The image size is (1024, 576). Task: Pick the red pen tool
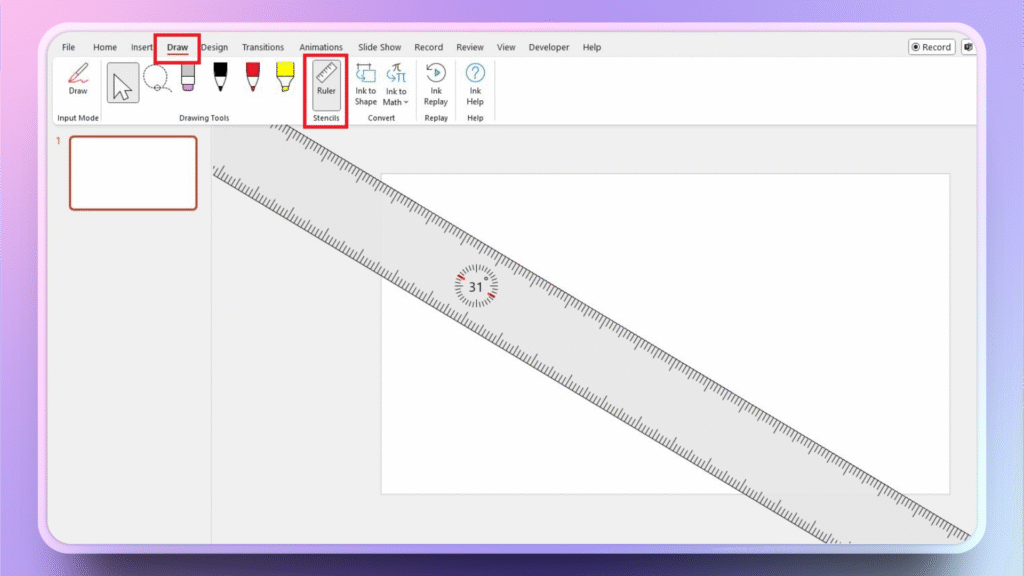click(250, 80)
